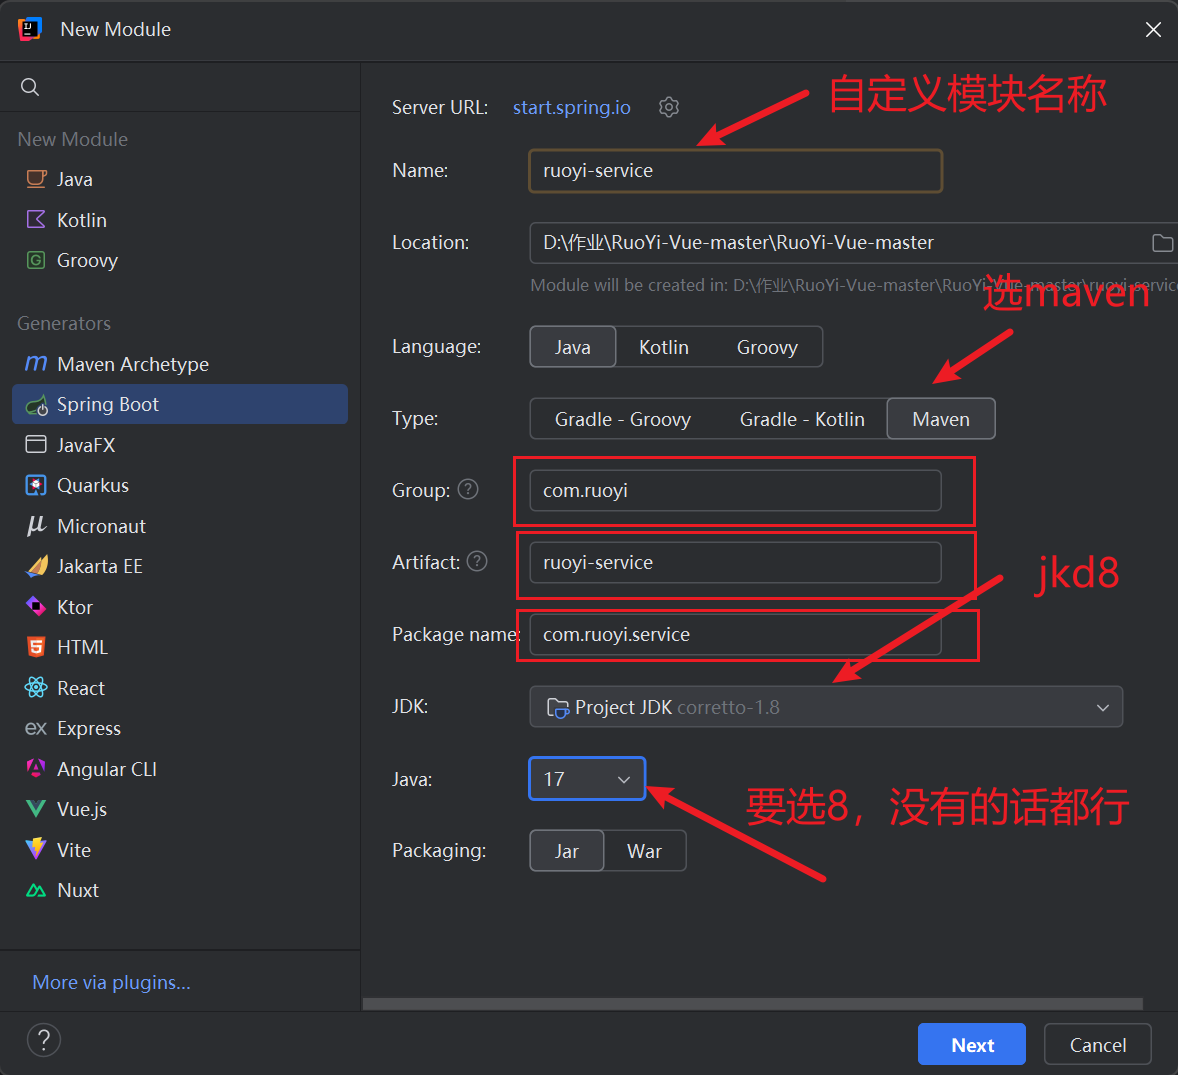Set Language to Groovy
The height and width of the screenshot is (1075, 1178).
[x=767, y=347]
